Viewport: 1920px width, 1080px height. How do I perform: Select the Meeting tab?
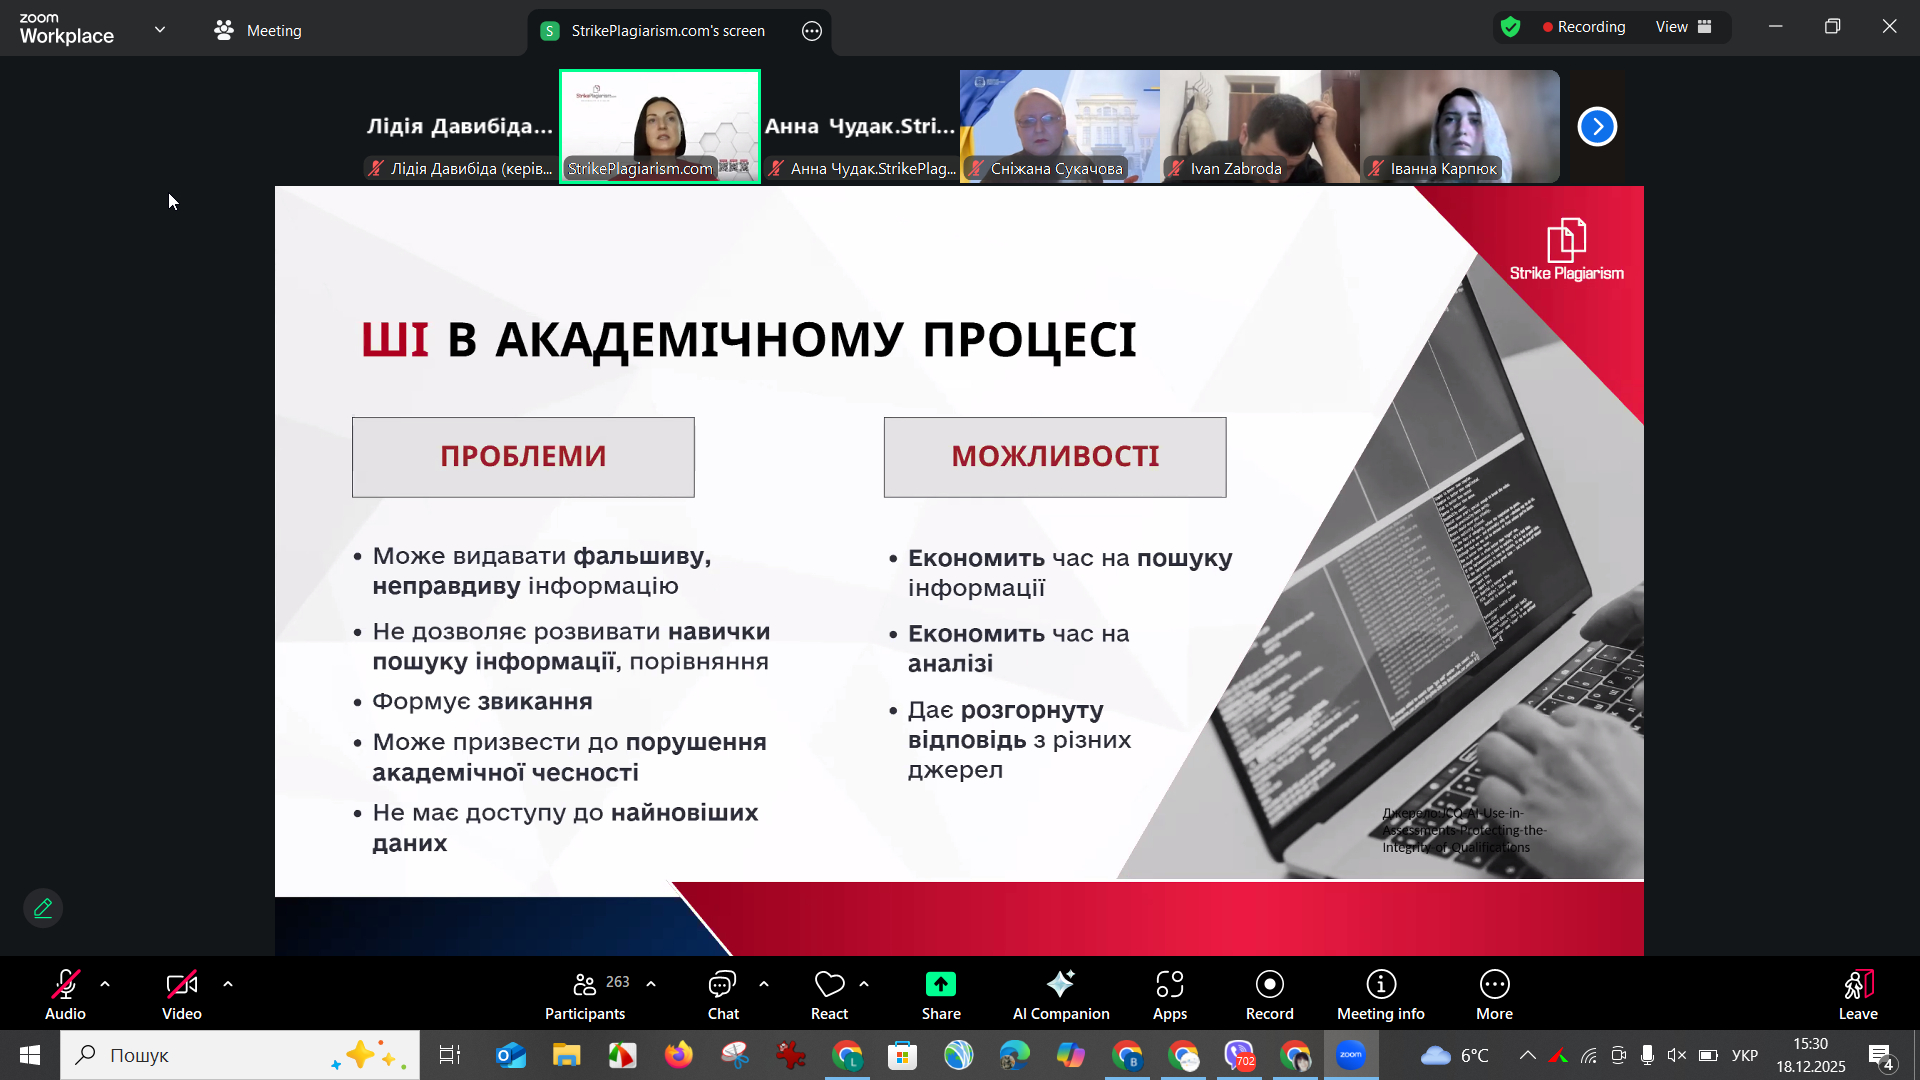point(258,30)
